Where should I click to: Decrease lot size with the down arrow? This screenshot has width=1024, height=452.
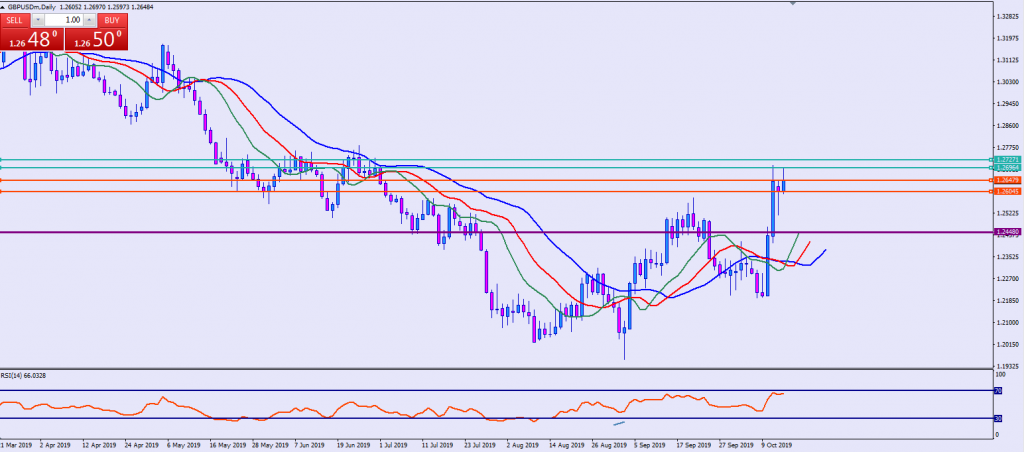point(37,19)
